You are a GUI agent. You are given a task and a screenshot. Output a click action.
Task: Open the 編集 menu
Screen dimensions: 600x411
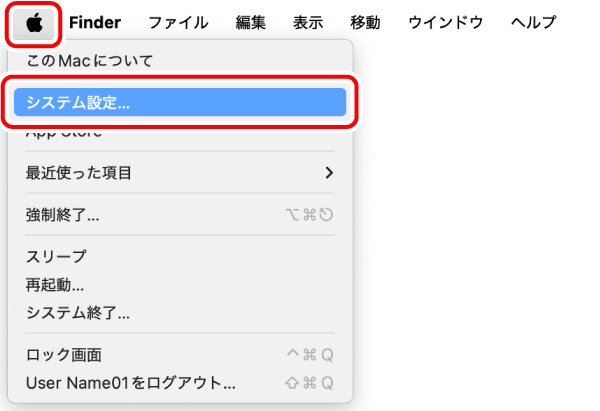pyautogui.click(x=251, y=23)
